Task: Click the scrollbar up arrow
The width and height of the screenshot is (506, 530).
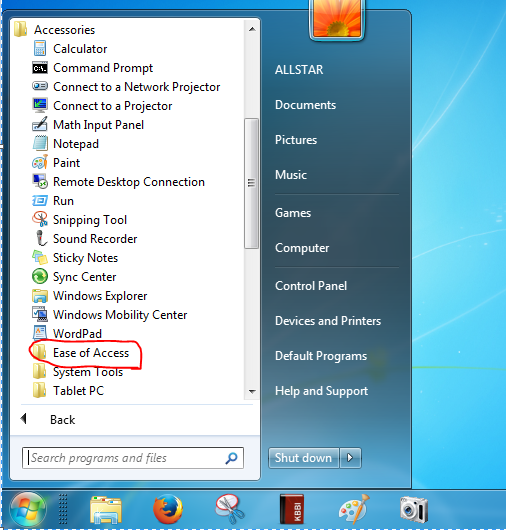Action: (252, 29)
